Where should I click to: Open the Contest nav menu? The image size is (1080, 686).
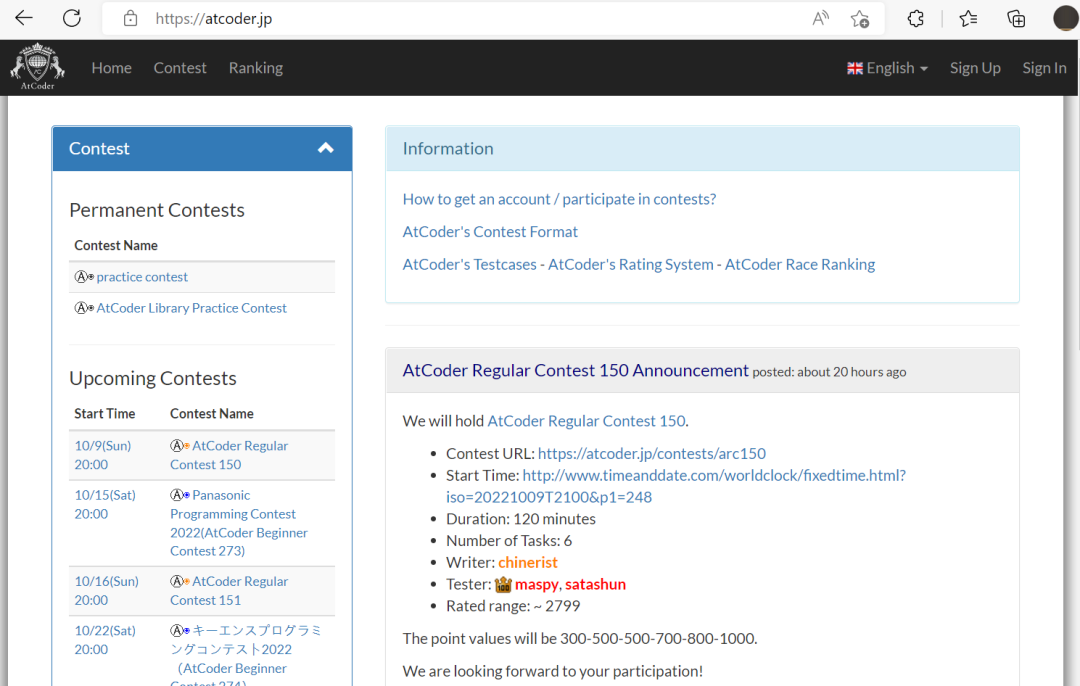[x=180, y=68]
